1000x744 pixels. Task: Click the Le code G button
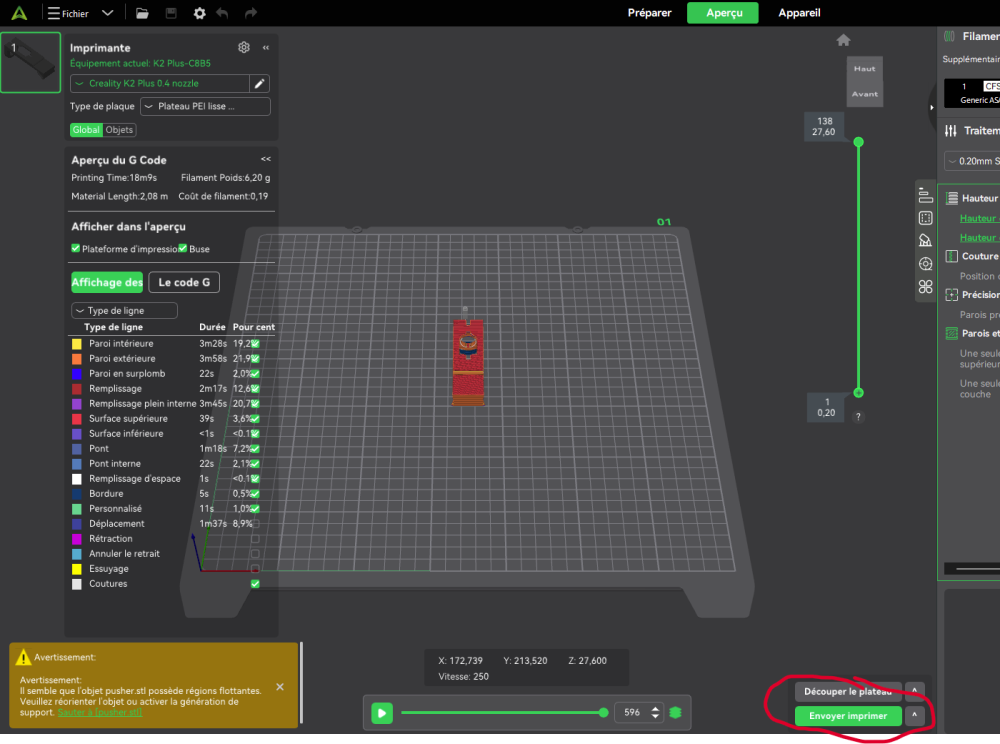(x=184, y=282)
